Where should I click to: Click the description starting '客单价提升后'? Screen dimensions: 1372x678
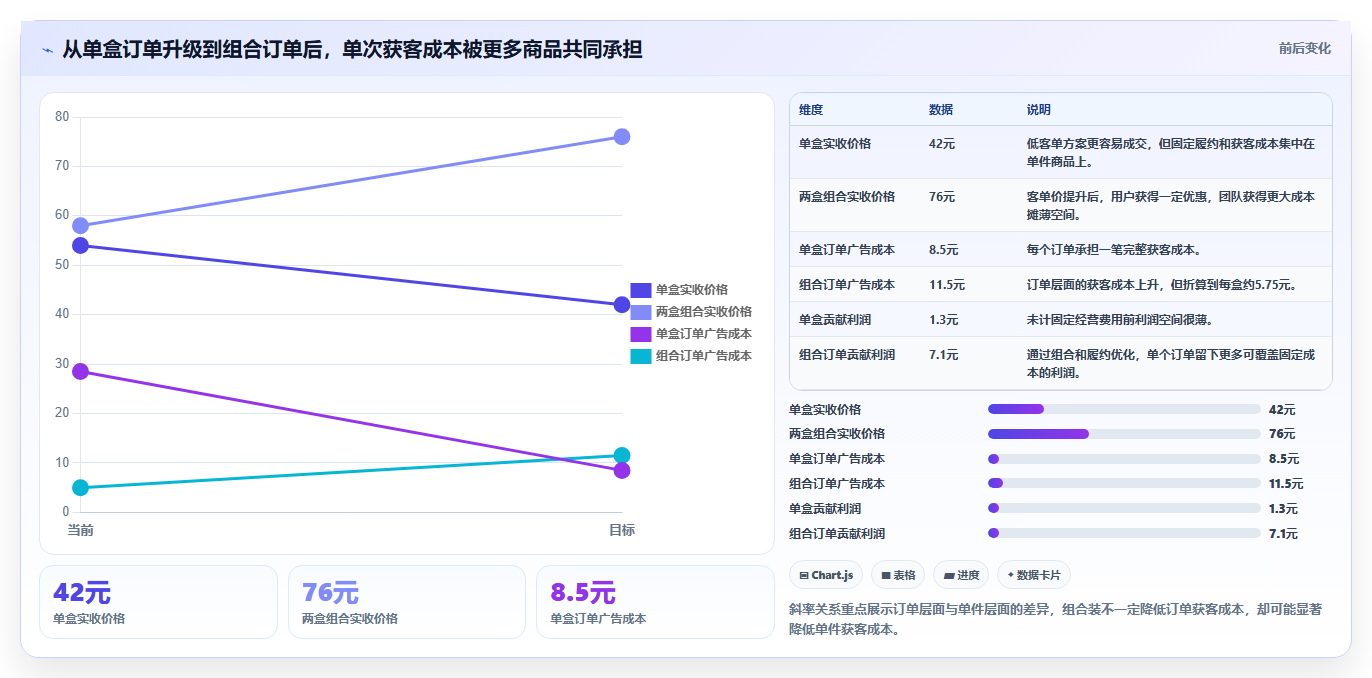(1171, 206)
